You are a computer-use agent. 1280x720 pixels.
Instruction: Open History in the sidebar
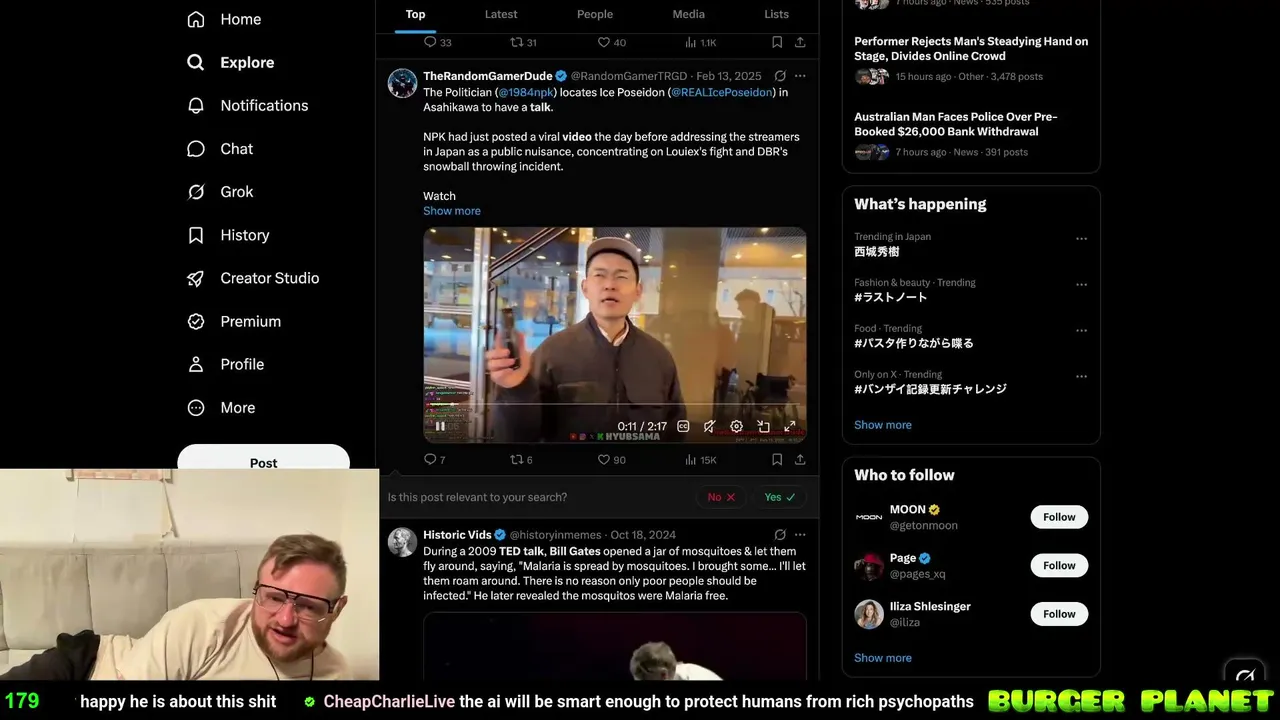click(228, 235)
